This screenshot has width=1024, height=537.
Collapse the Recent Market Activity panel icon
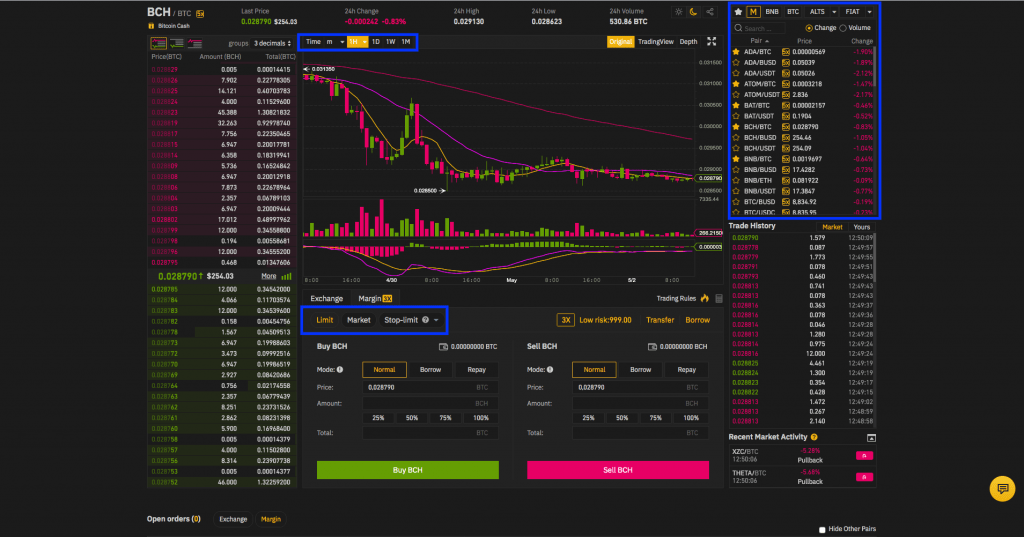pos(871,438)
